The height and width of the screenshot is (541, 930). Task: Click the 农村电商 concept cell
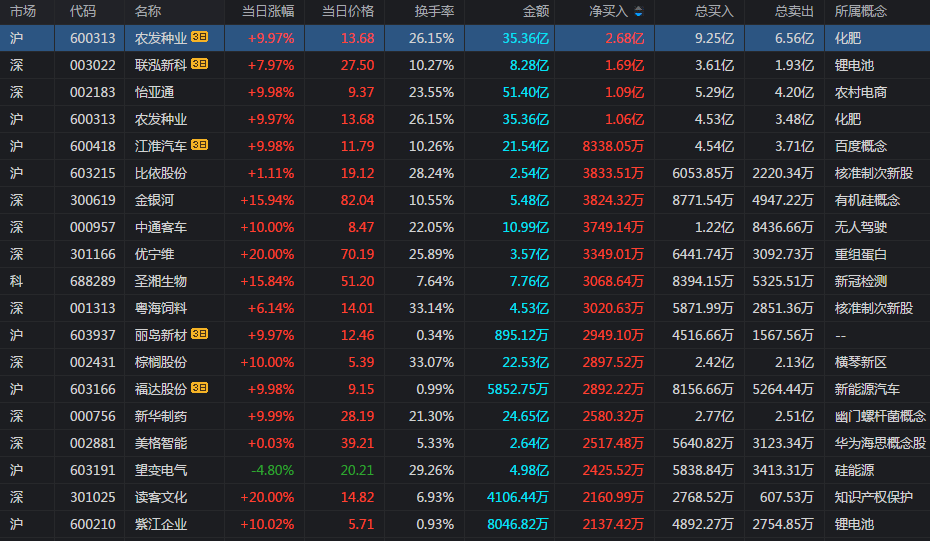[x=861, y=93]
